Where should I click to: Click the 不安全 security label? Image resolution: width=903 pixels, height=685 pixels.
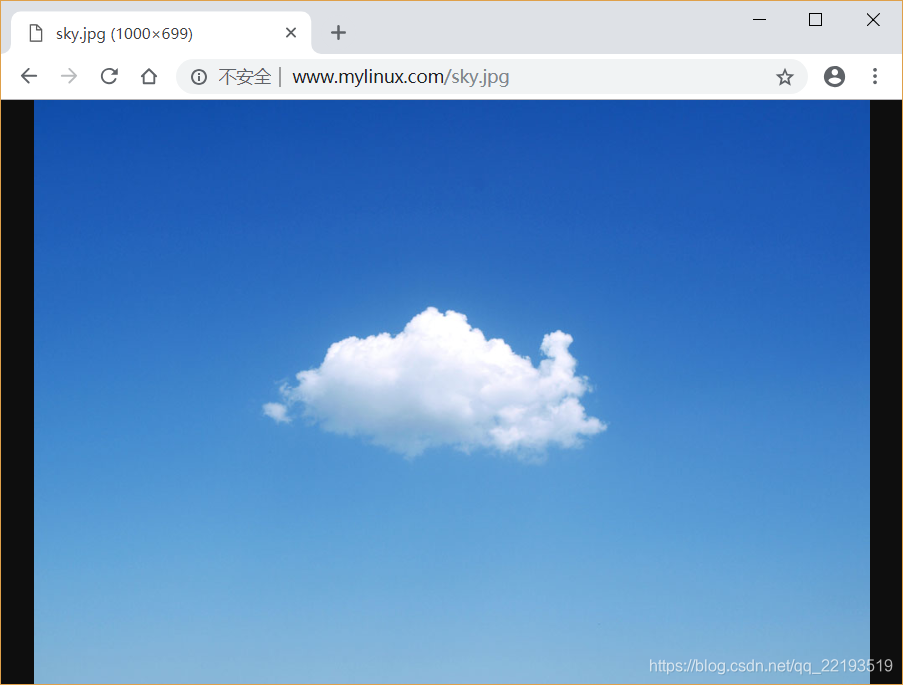[x=244, y=77]
